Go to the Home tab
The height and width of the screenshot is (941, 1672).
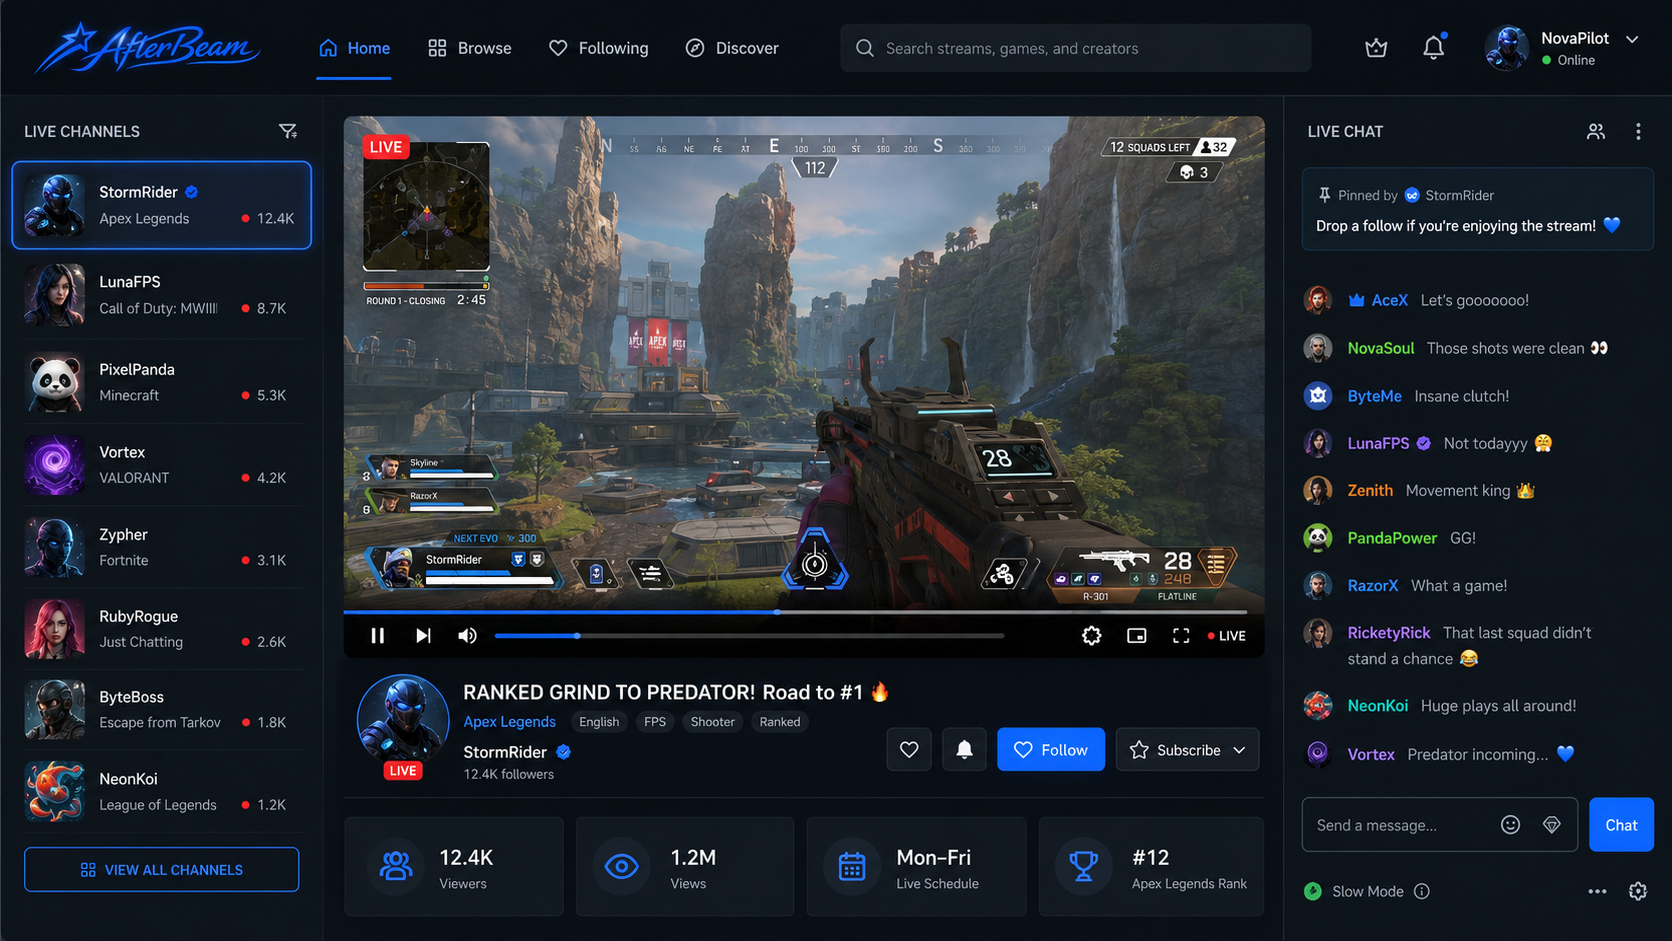tap(354, 48)
